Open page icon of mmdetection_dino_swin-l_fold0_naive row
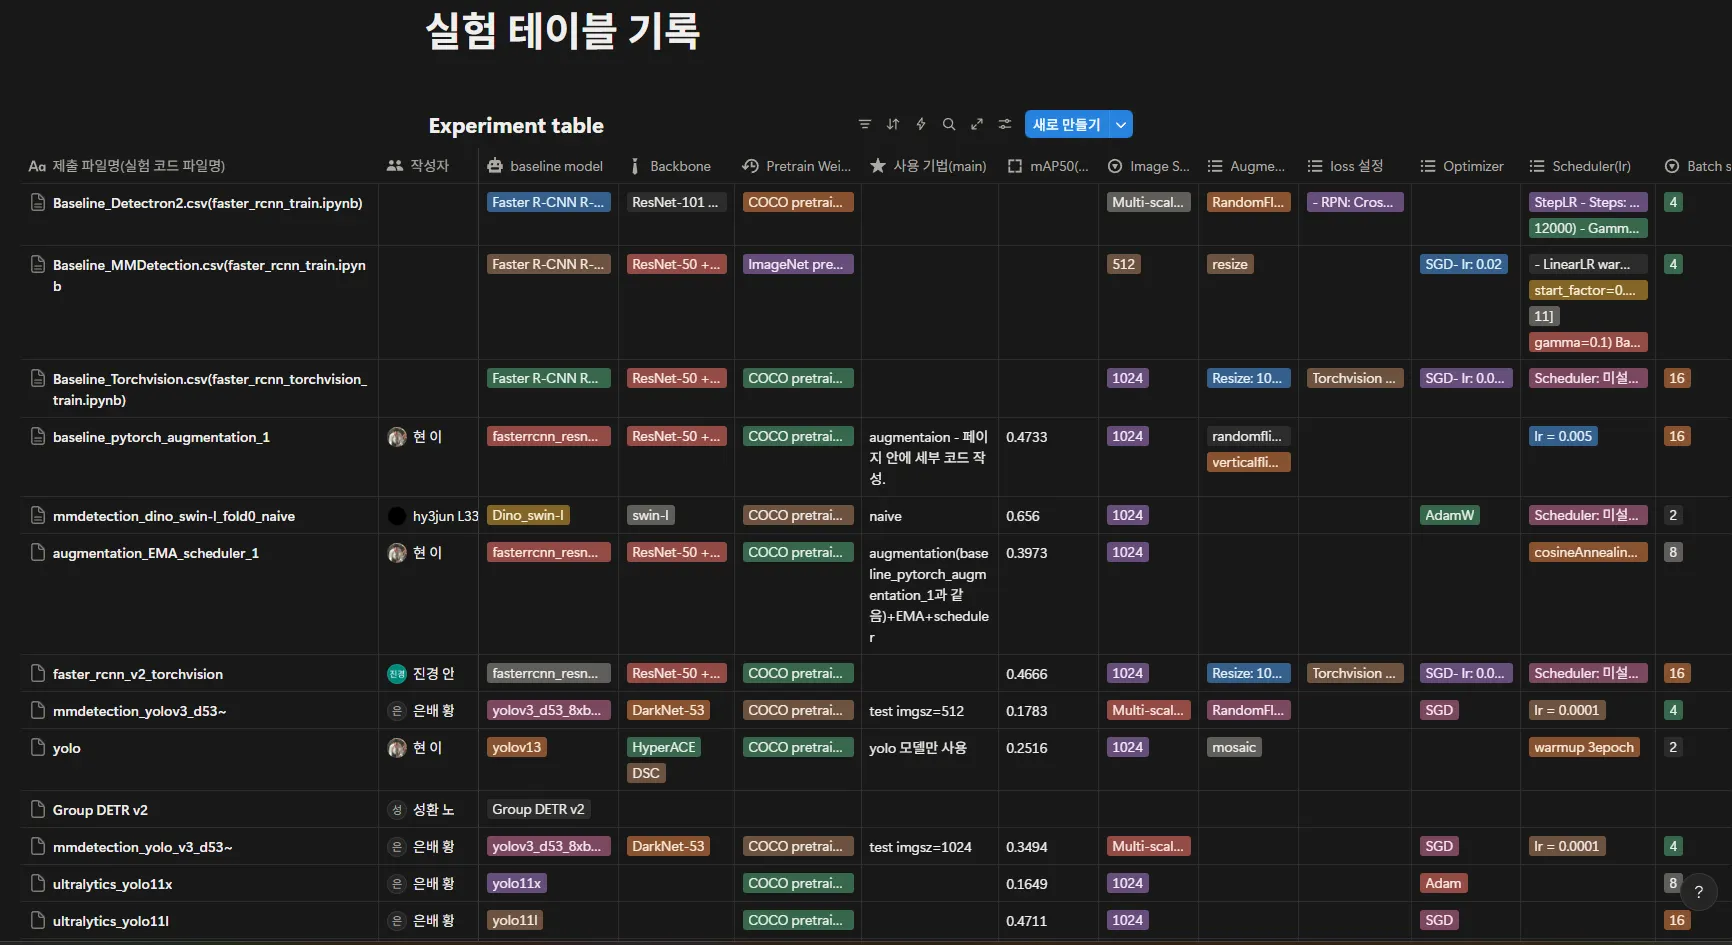1732x945 pixels. (38, 516)
